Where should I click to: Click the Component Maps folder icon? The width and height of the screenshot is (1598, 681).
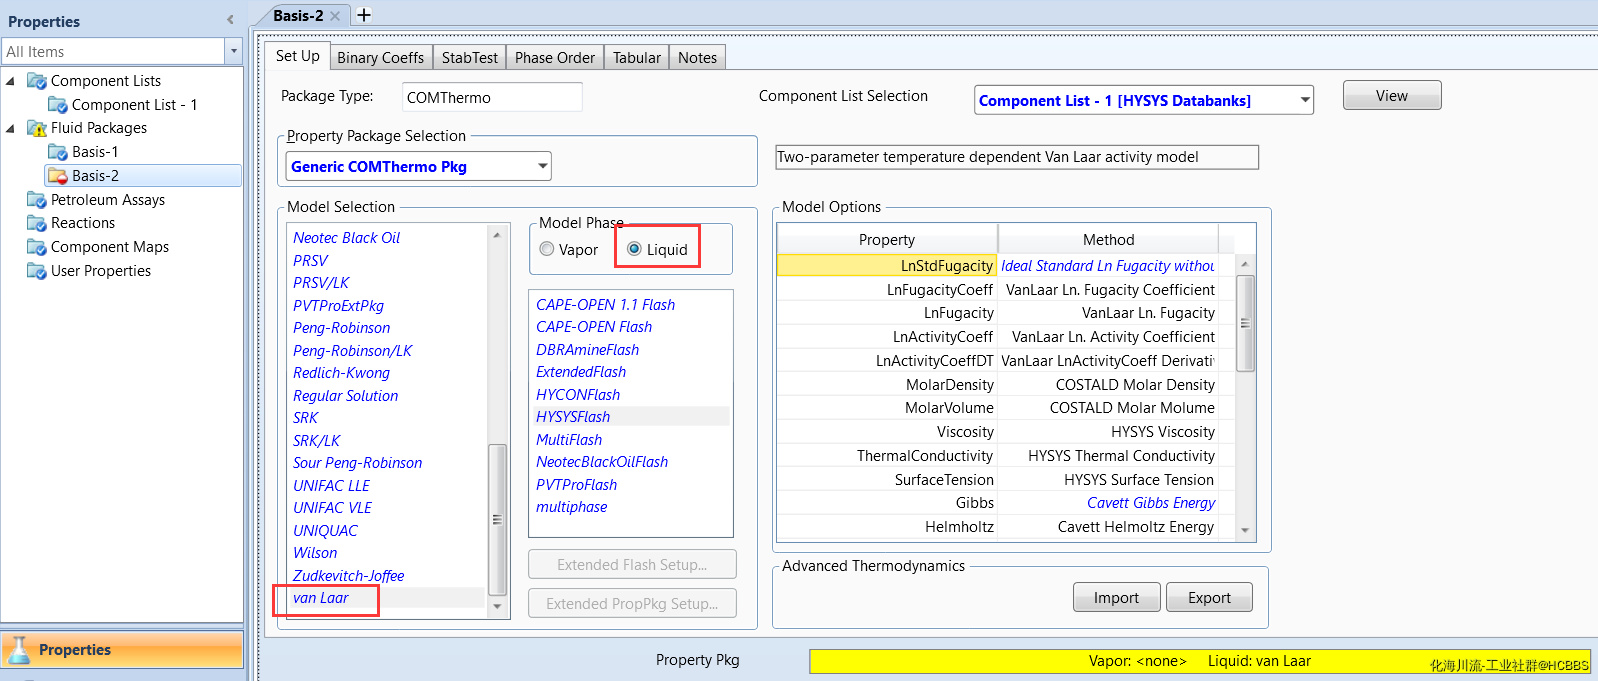coord(37,247)
